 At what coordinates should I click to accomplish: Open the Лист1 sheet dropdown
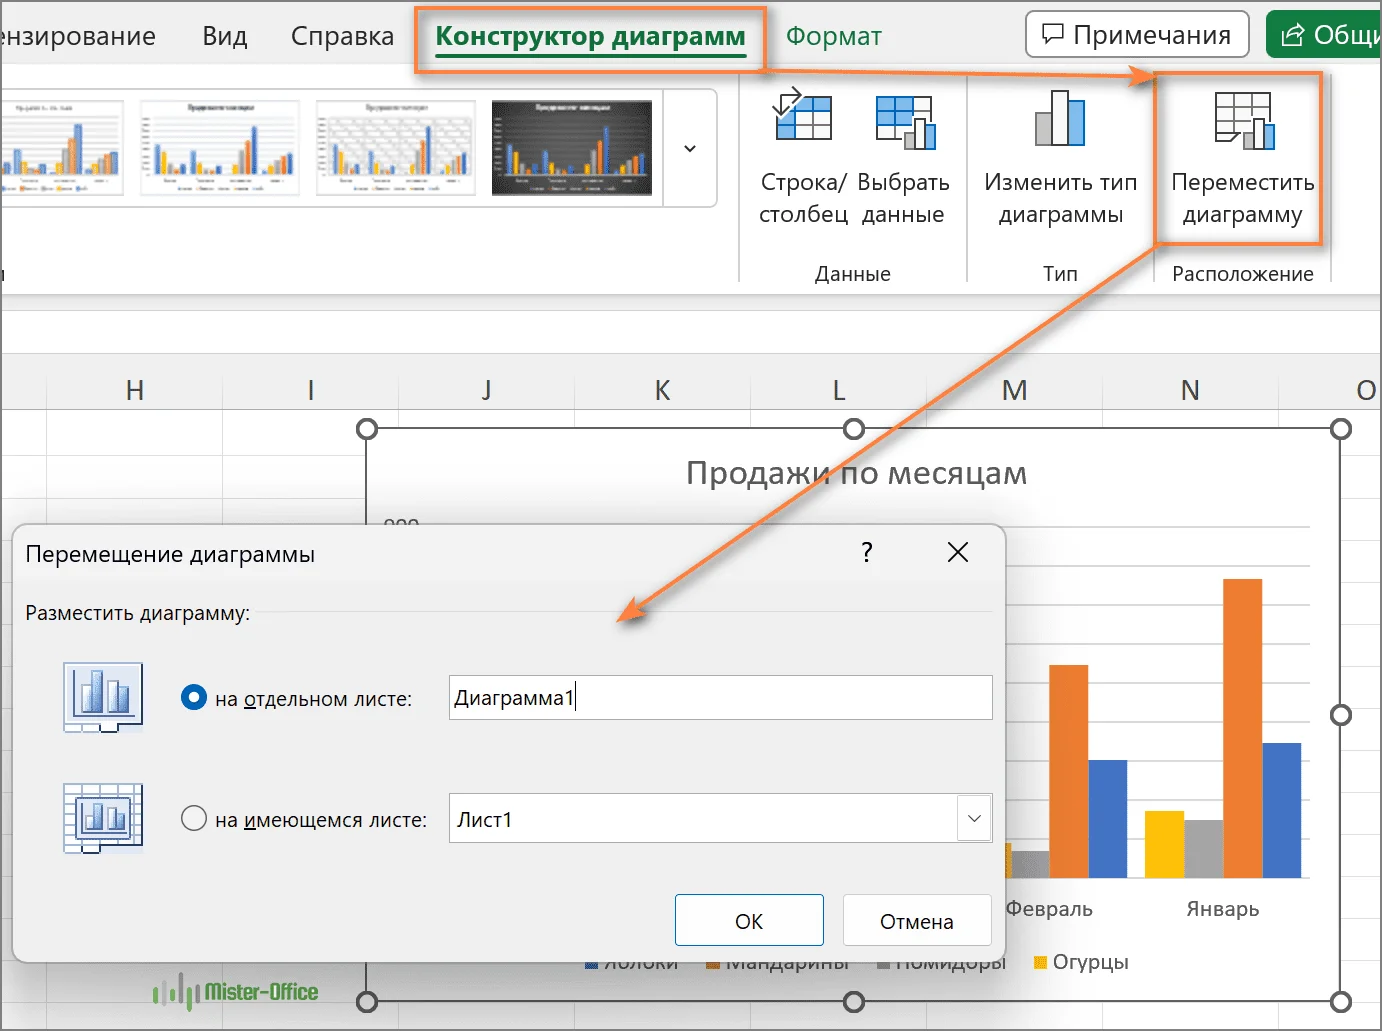coord(974,819)
